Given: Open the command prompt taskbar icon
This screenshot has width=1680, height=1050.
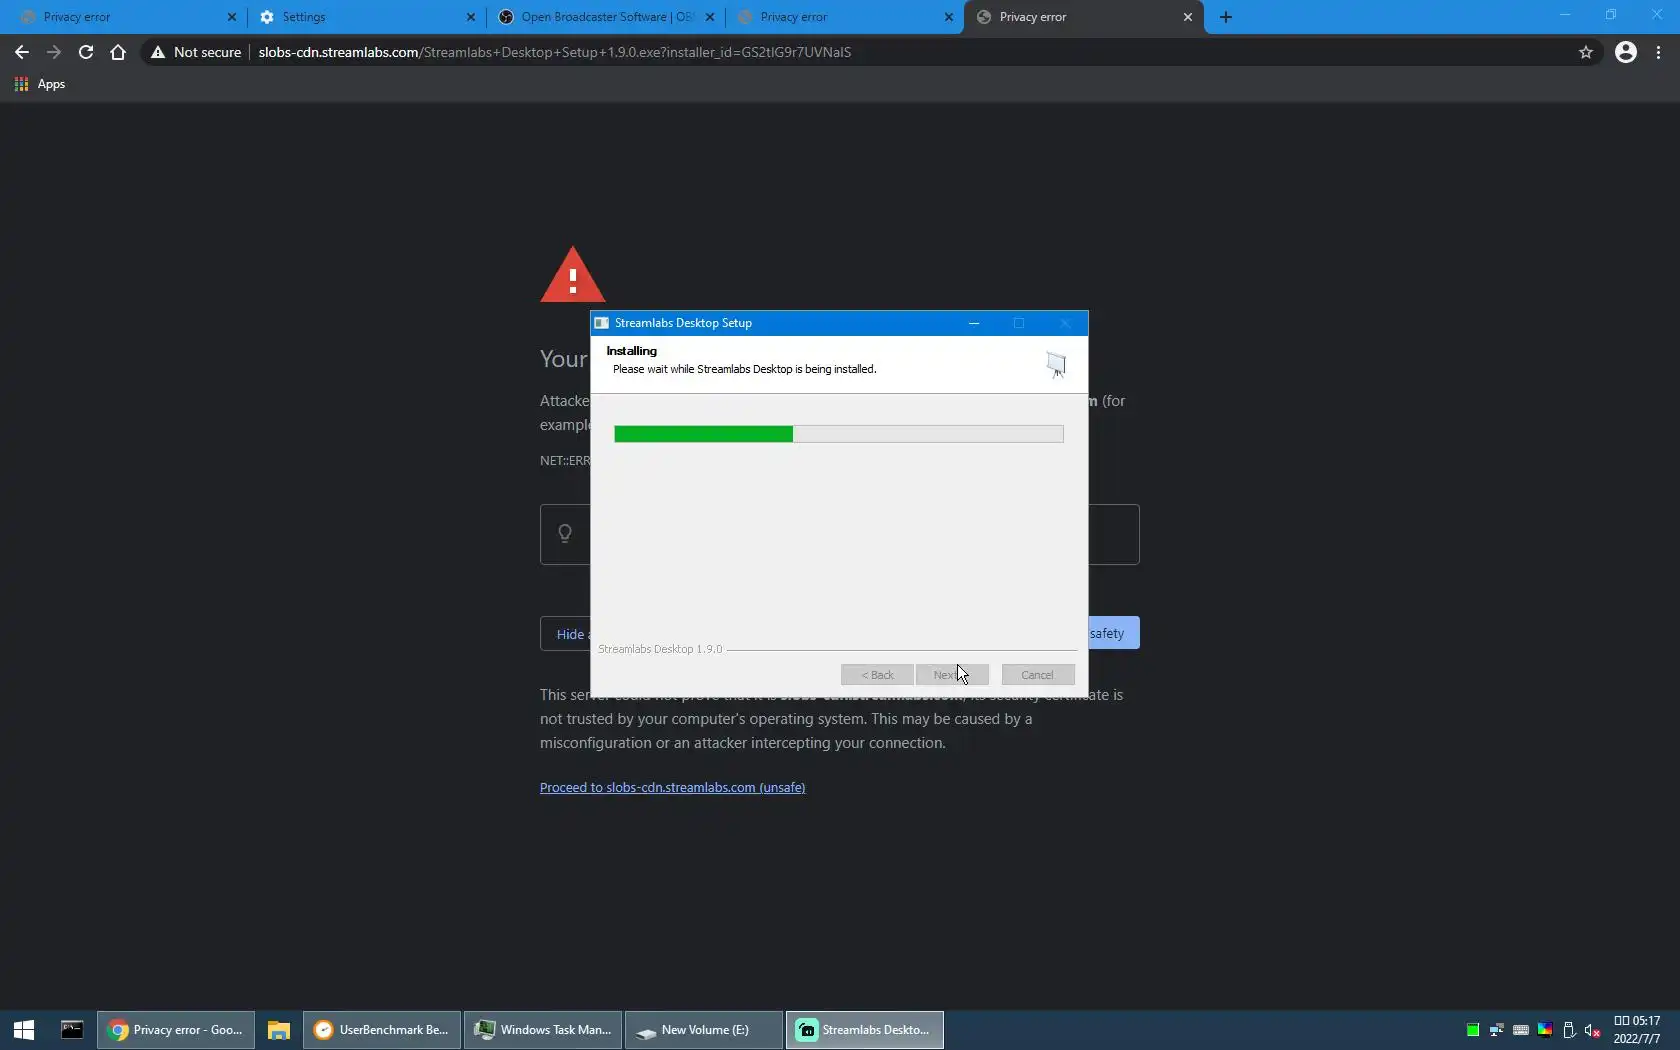Looking at the screenshot, I should 72,1030.
